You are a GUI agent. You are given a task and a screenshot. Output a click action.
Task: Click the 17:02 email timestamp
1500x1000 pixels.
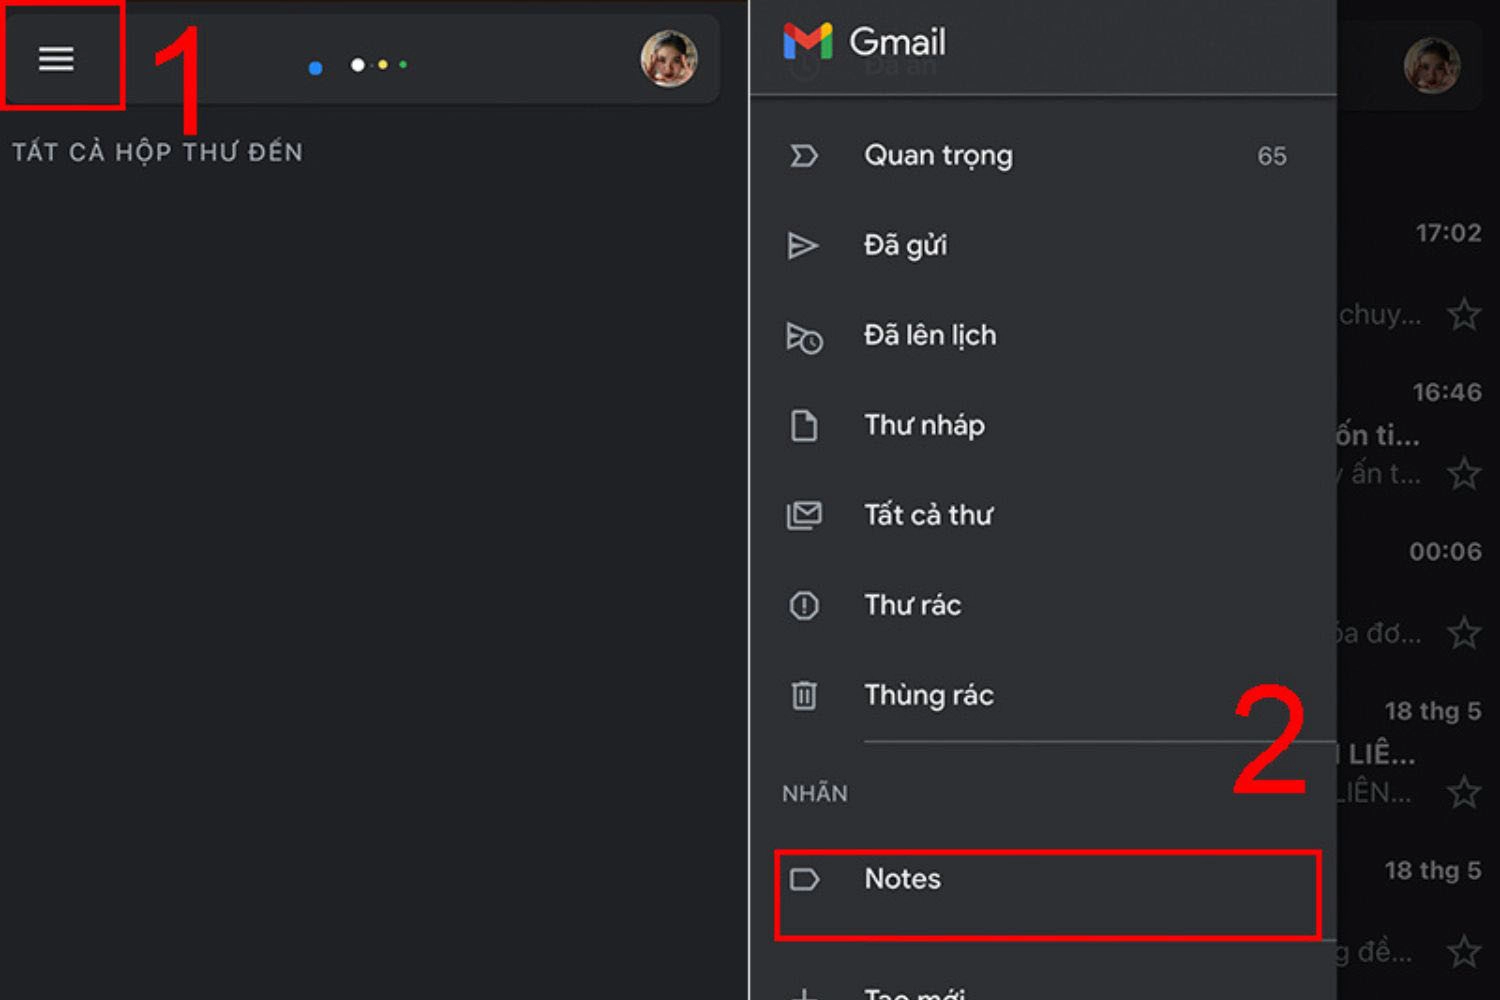1448,233
